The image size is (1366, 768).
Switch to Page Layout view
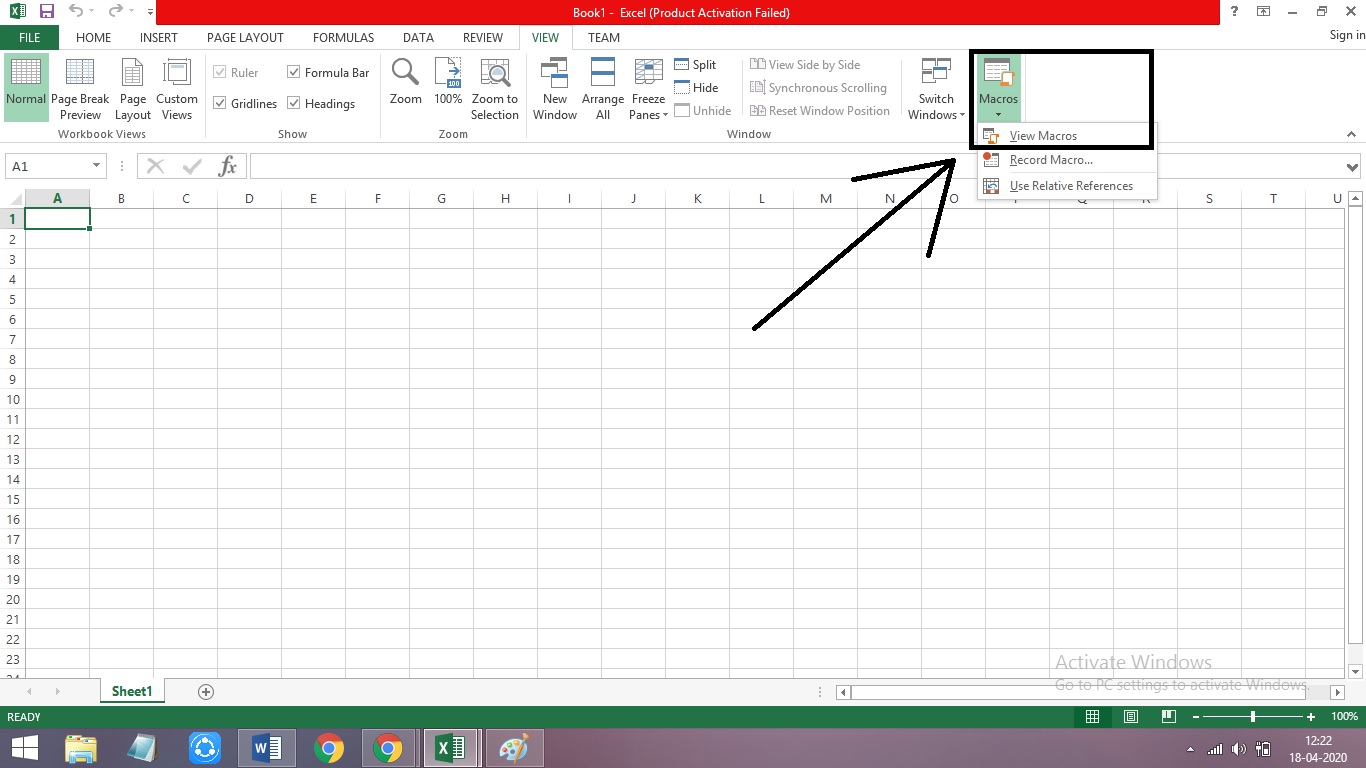point(133,88)
